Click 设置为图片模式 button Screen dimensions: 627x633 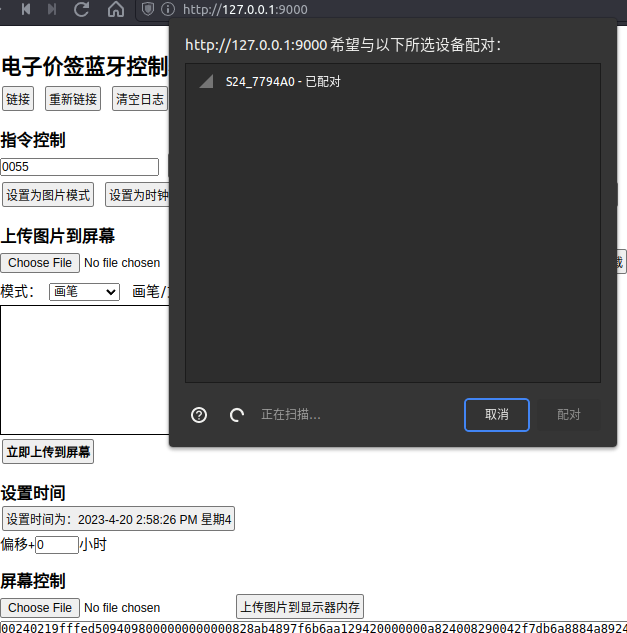[48, 195]
